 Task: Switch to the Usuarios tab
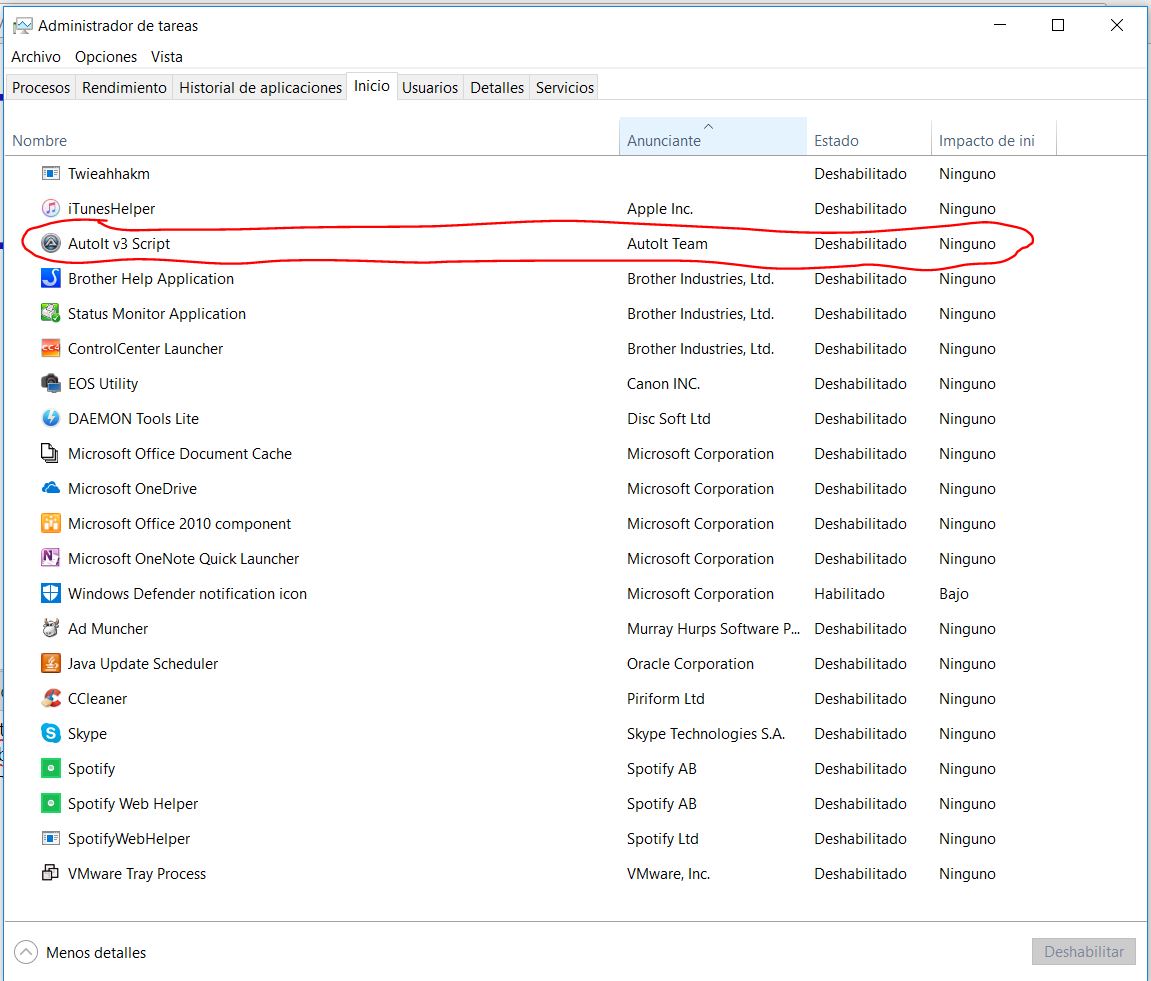(430, 87)
